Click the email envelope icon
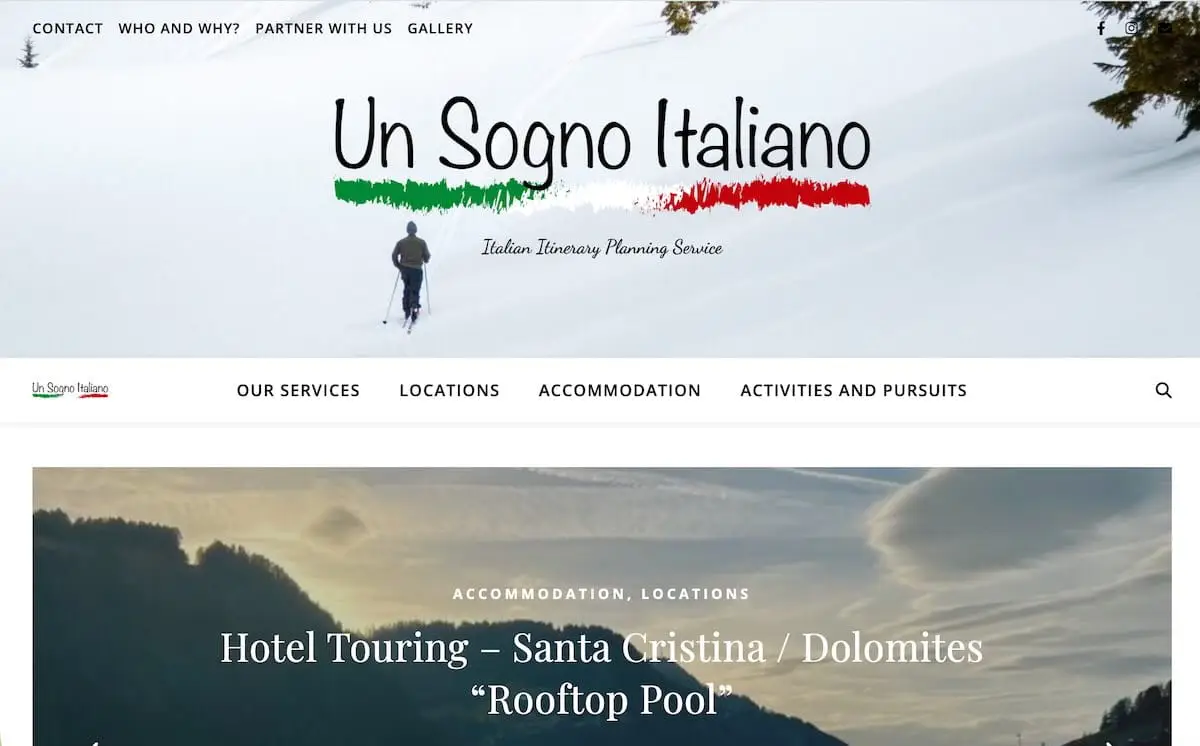Image resolution: width=1200 pixels, height=746 pixels. click(x=1165, y=28)
